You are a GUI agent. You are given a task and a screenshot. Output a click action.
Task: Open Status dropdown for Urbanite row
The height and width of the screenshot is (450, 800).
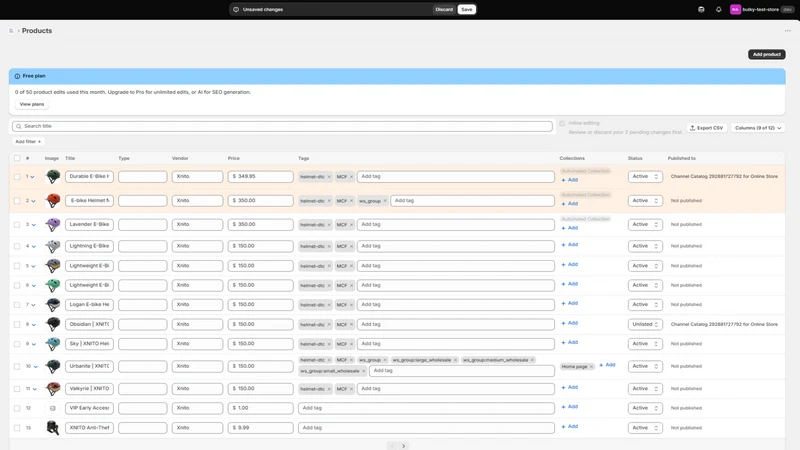point(645,366)
